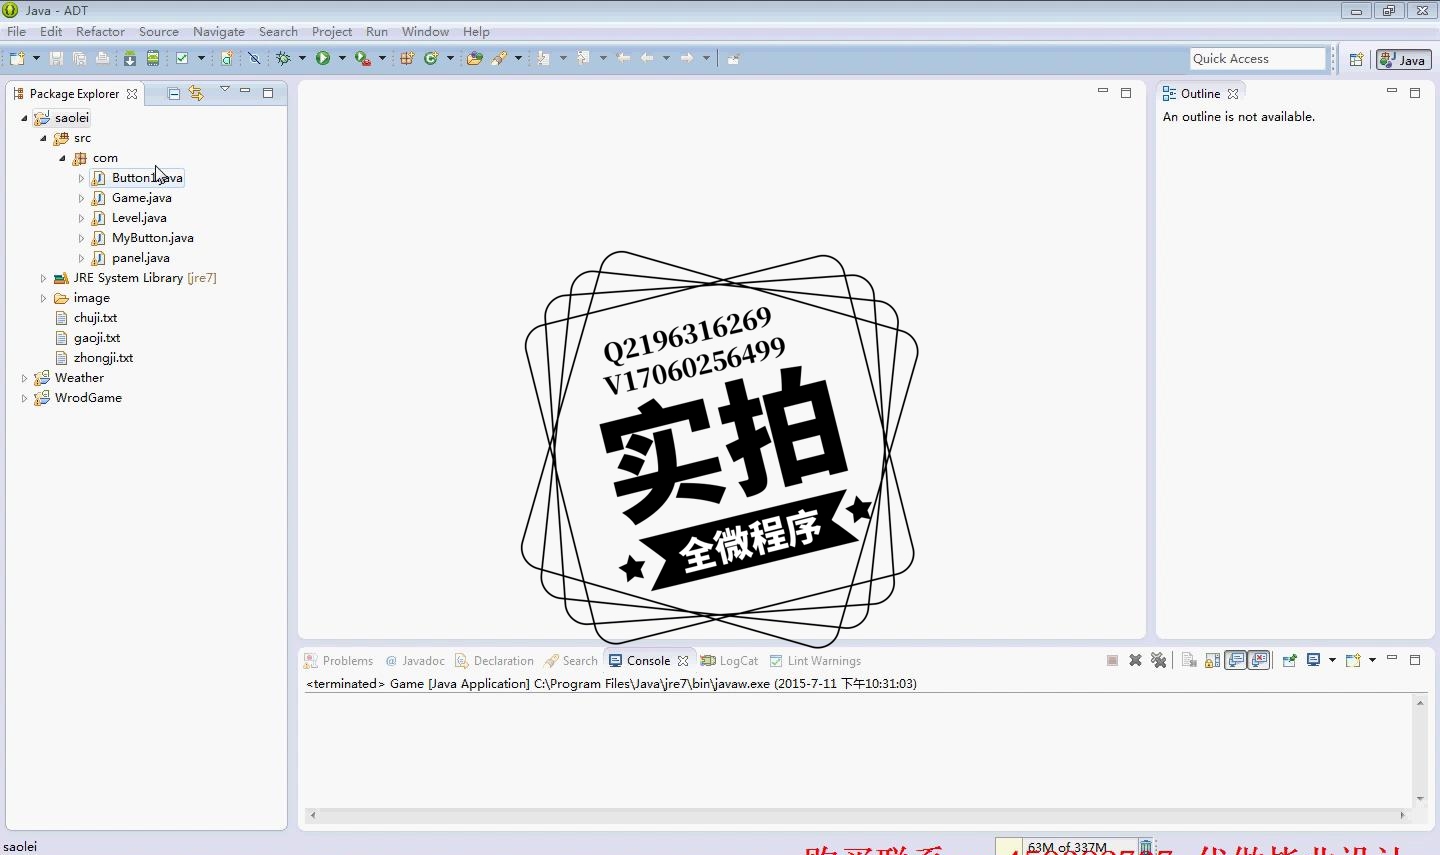Open the Edit menu
This screenshot has height=855, width=1440.
[51, 32]
